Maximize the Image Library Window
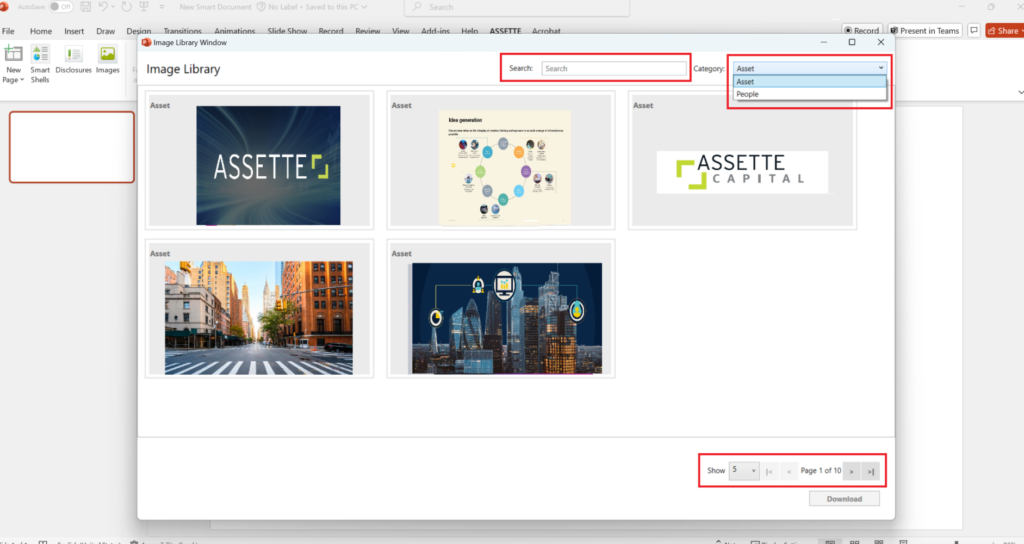Viewport: 1024px width, 544px height. (852, 42)
